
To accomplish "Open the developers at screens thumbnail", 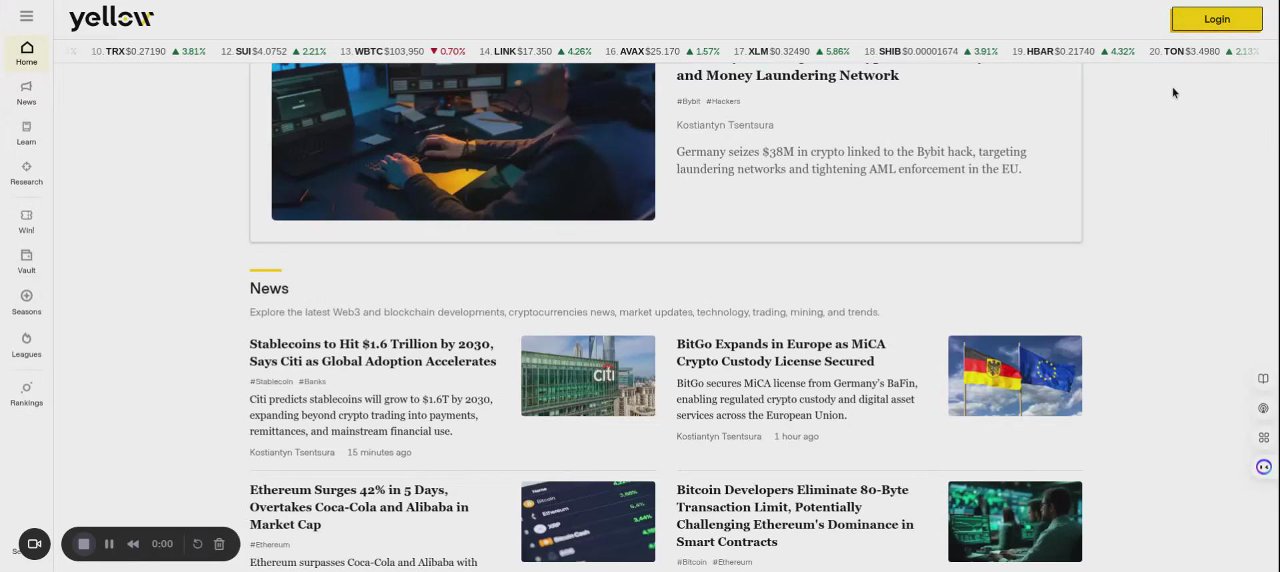I will (1015, 522).
